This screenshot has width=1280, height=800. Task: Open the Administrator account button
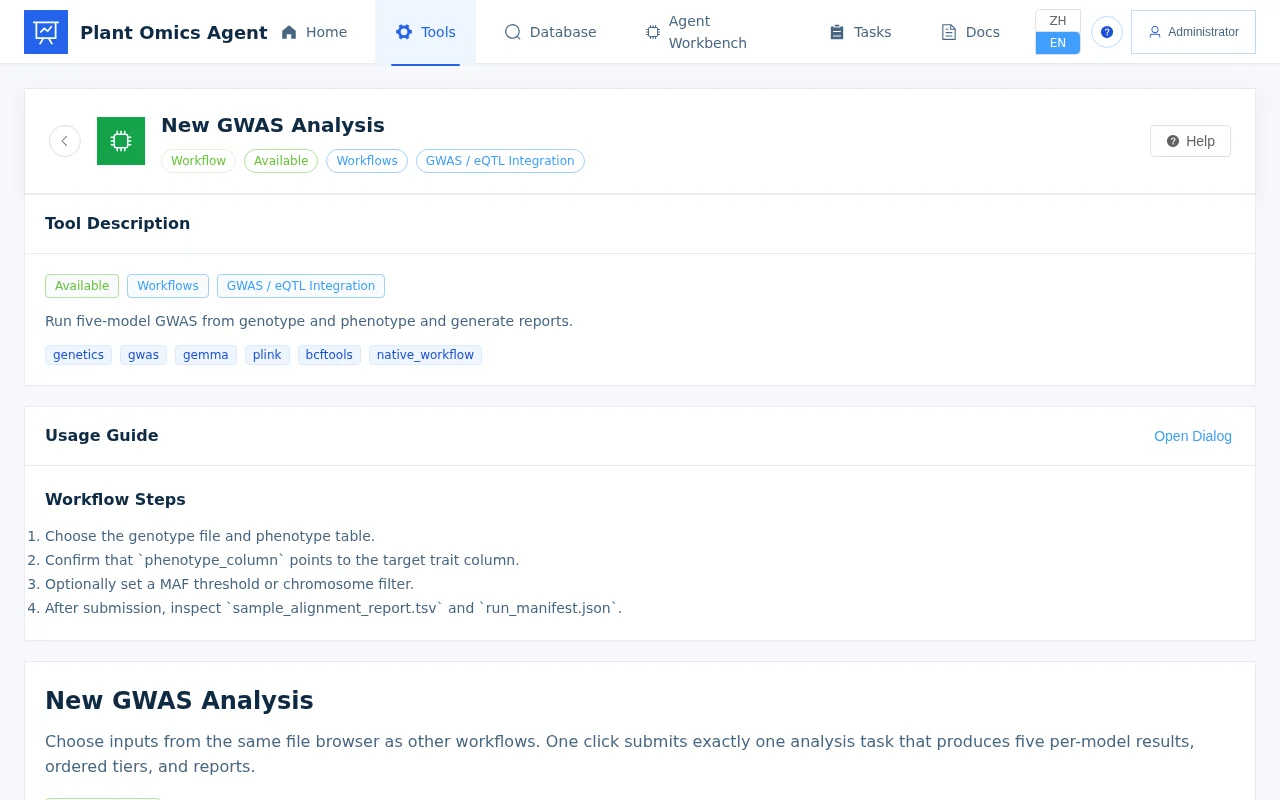pos(1193,32)
